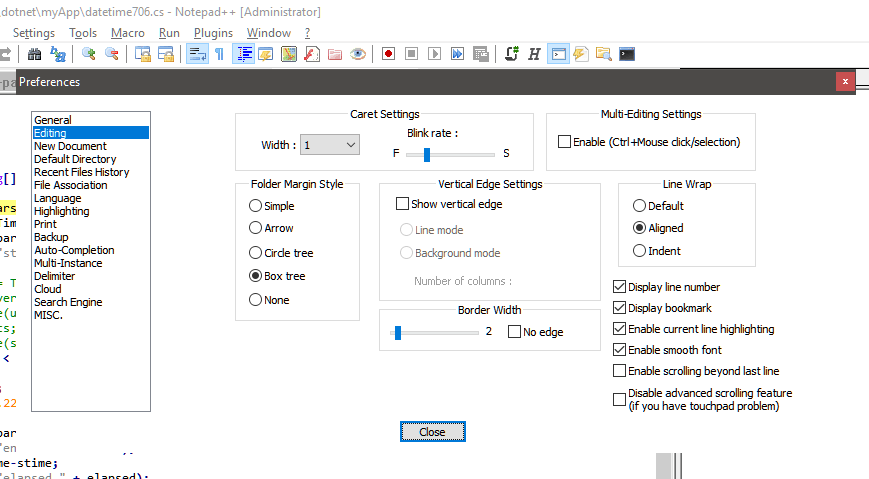Click the Find binoculars toolbar icon
Viewport: 869px width, 479px height.
pyautogui.click(x=35, y=54)
